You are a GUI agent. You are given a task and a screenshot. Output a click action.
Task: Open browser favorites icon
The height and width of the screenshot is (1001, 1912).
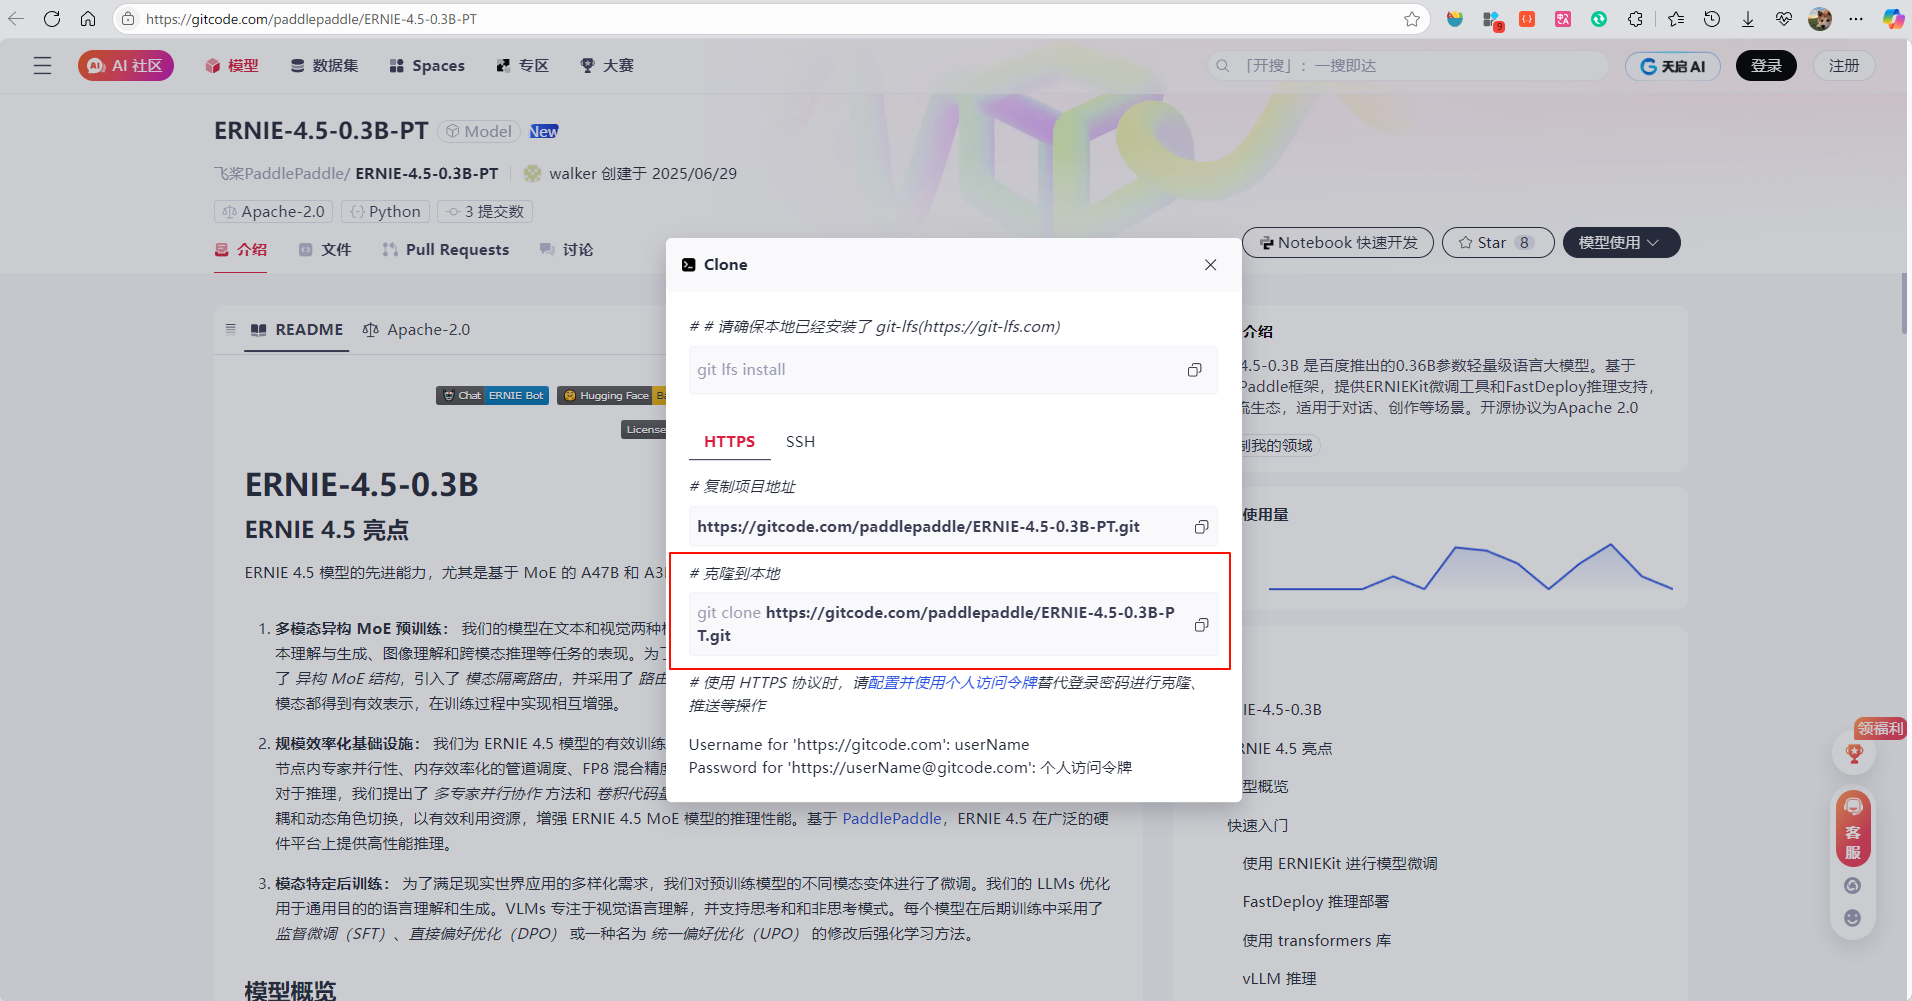pyautogui.click(x=1676, y=19)
